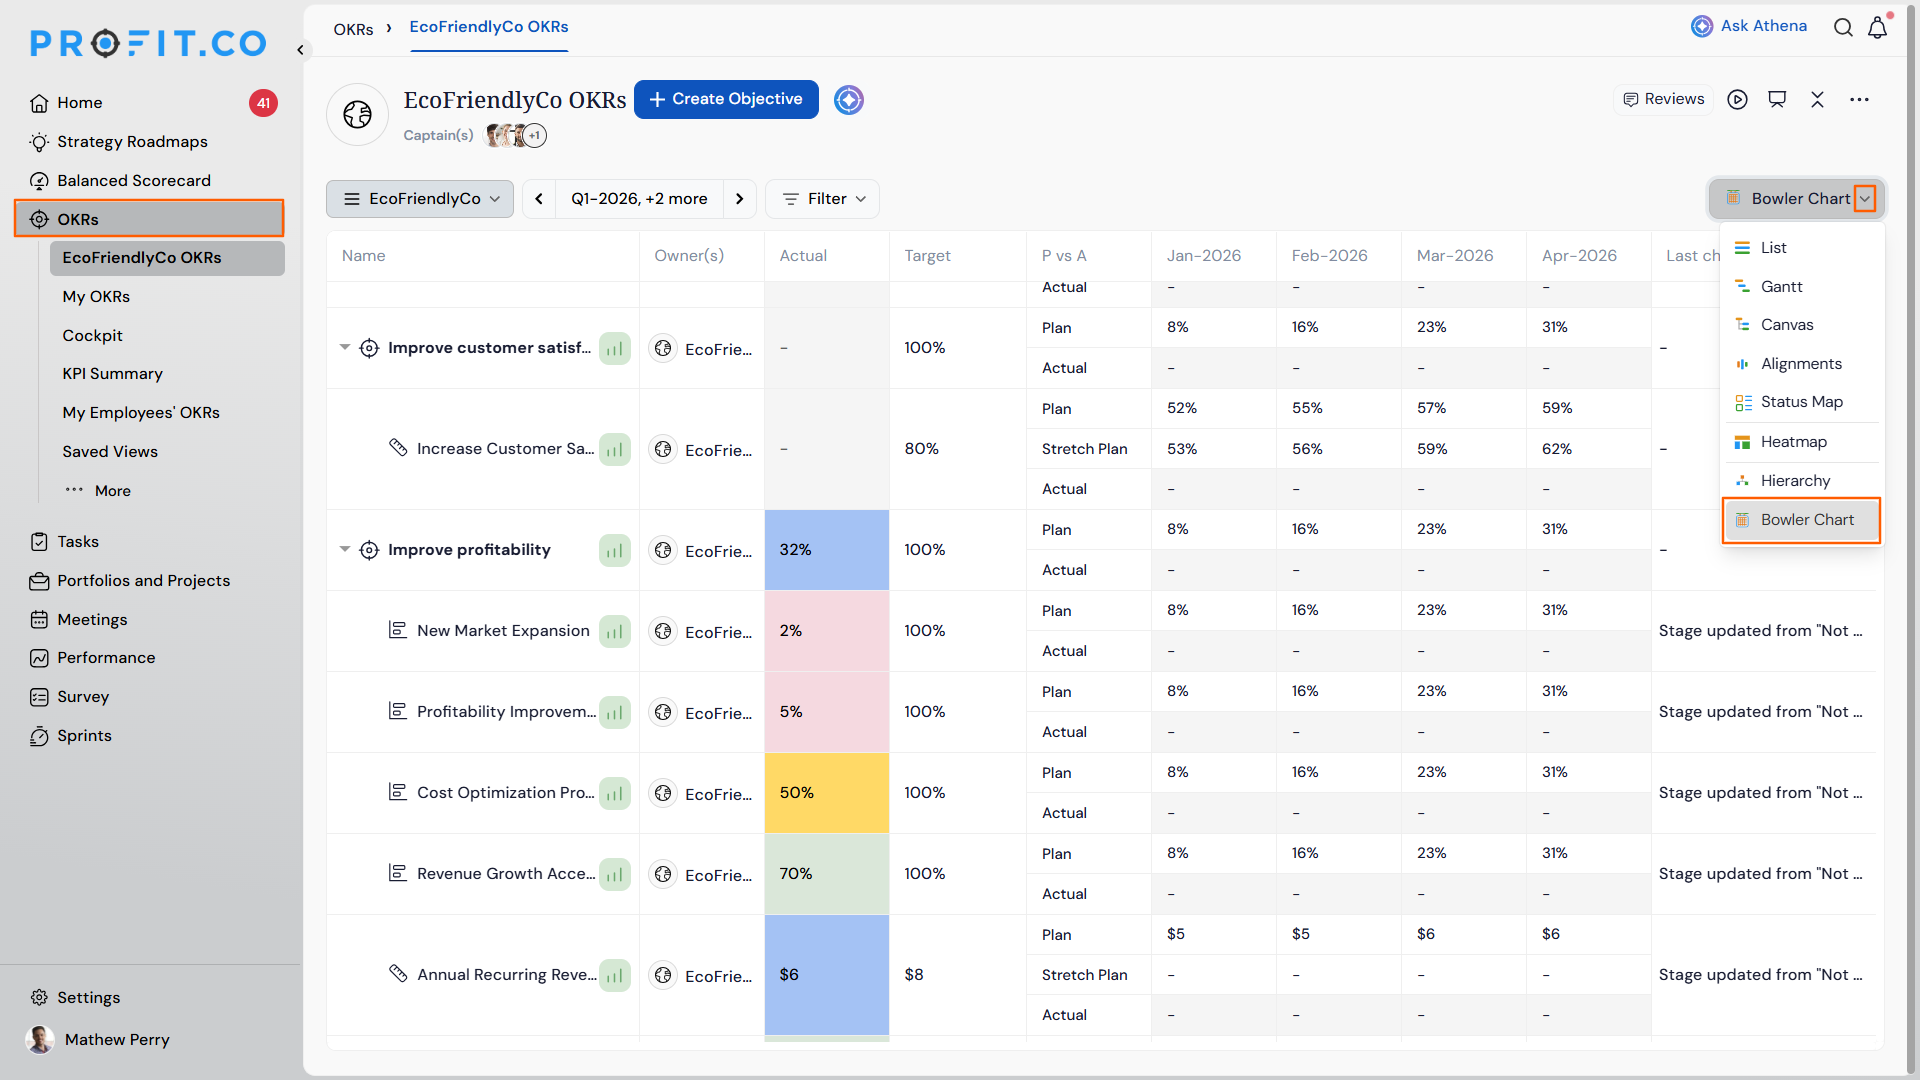Viewport: 1920px width, 1080px height.
Task: Click chart icon for Improve customer satisfaction row
Action: [x=615, y=349]
